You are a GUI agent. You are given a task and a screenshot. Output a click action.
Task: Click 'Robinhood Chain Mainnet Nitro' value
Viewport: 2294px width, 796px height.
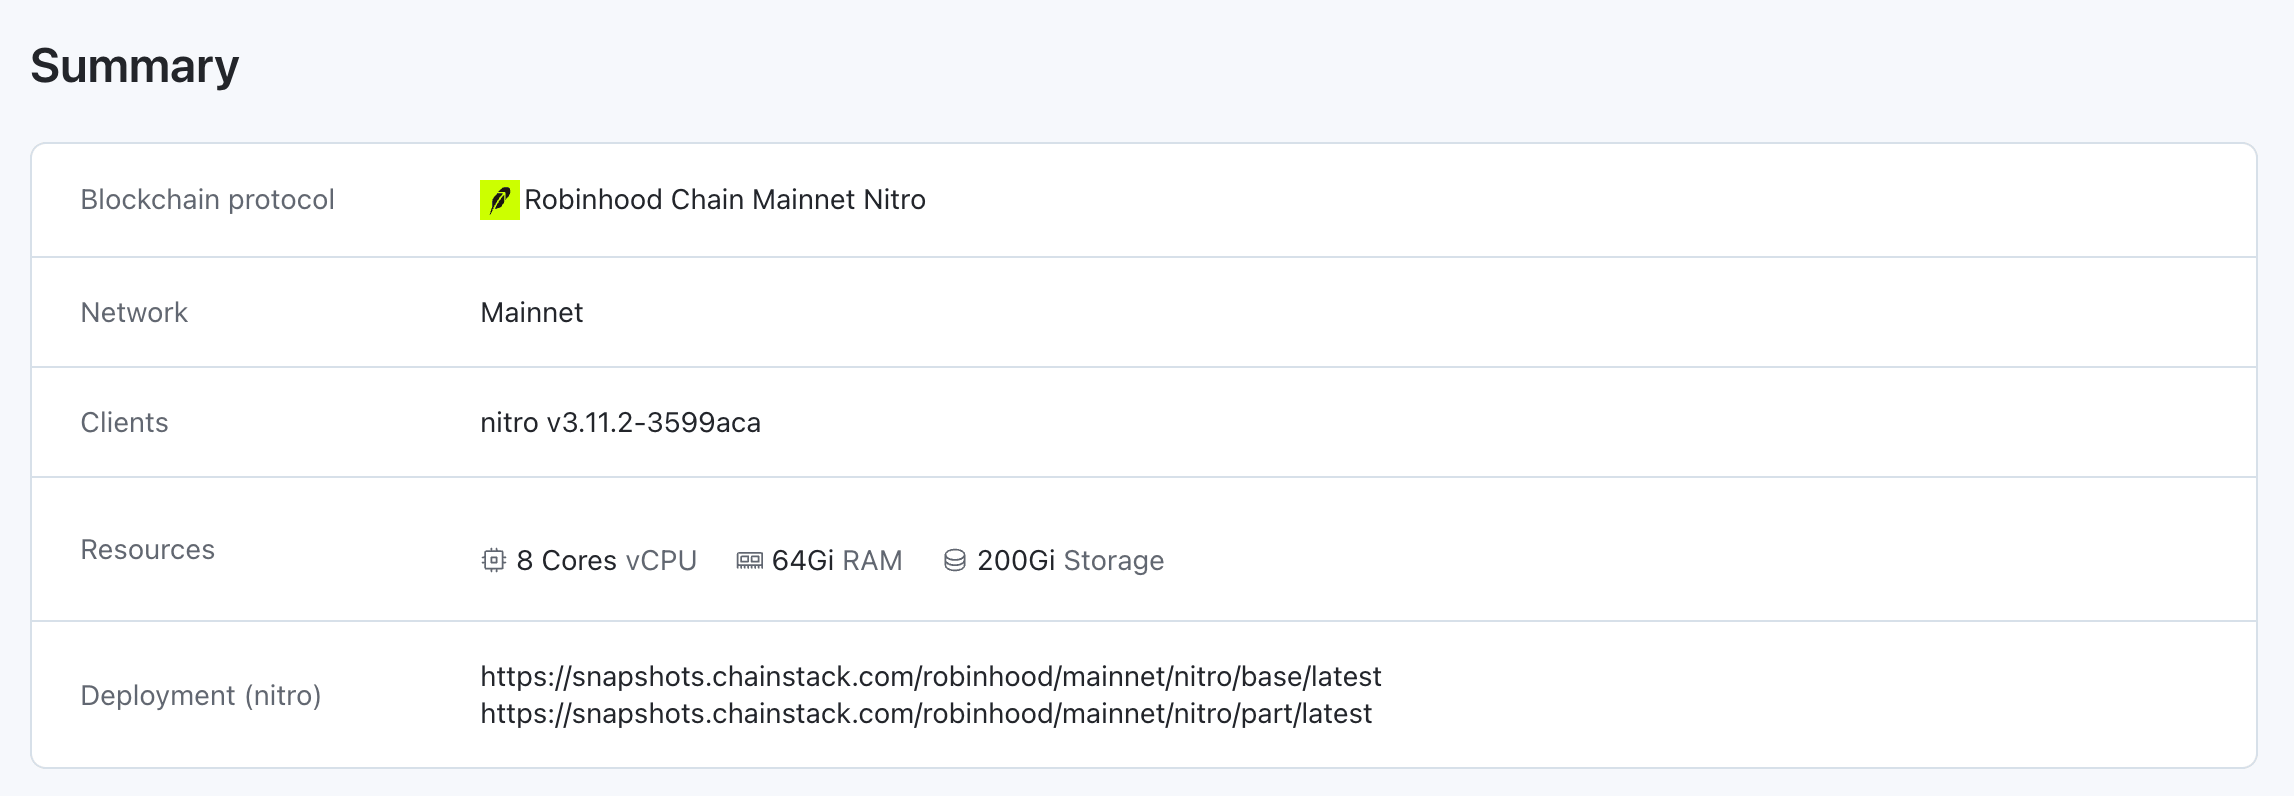click(725, 200)
